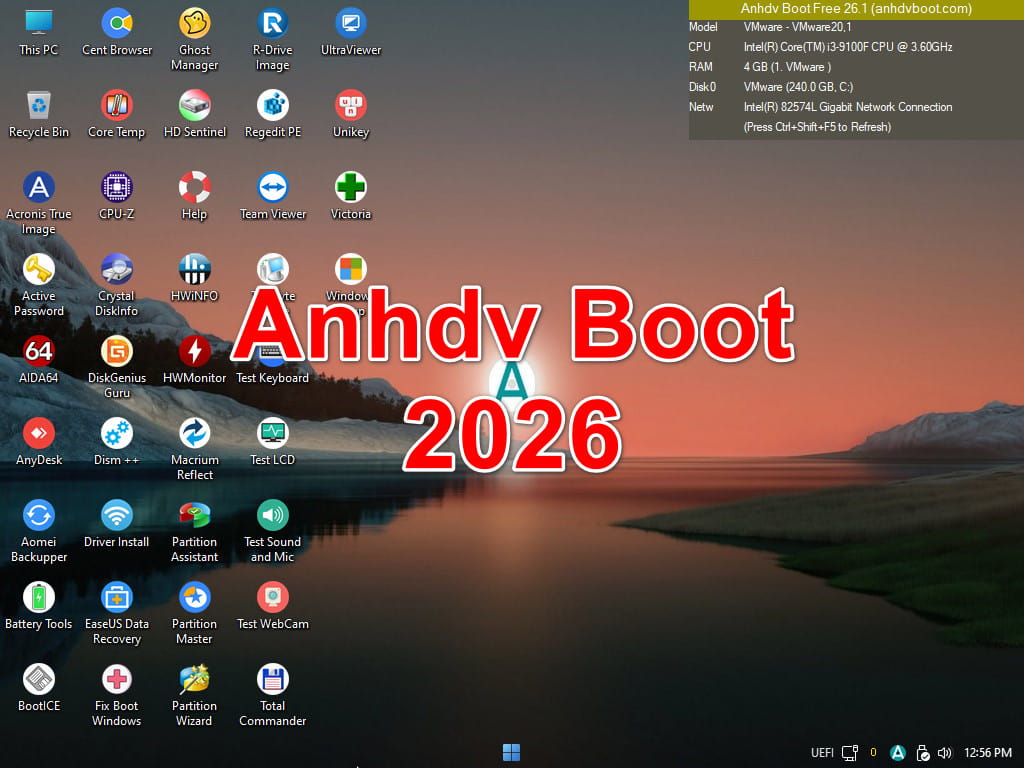This screenshot has height=768, width=1024.
Task: Start Partition Assistant tool
Action: (195, 531)
